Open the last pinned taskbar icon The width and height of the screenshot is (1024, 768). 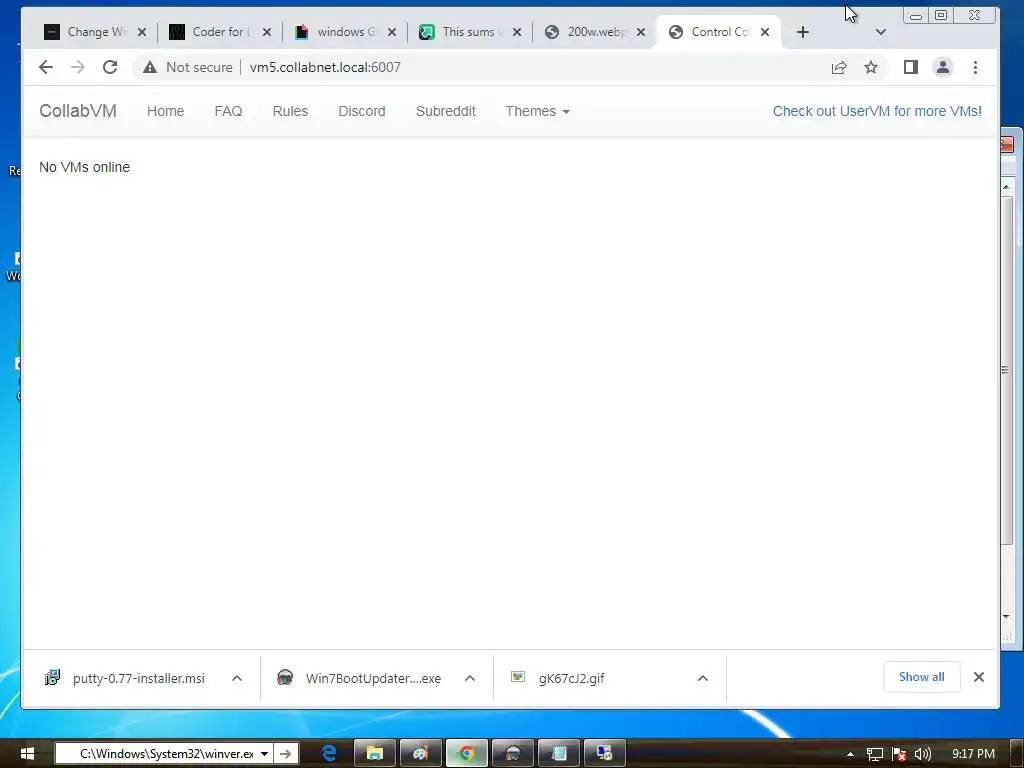605,754
